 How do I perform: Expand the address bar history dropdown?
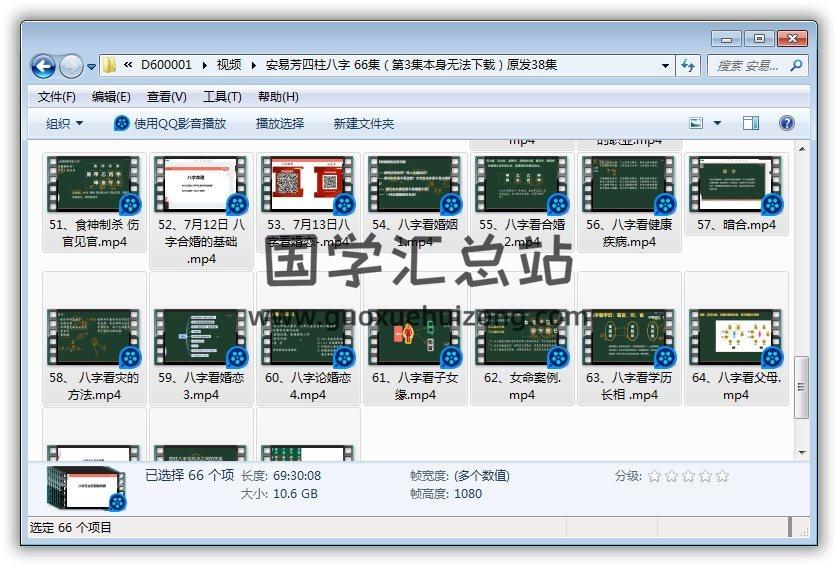666,66
